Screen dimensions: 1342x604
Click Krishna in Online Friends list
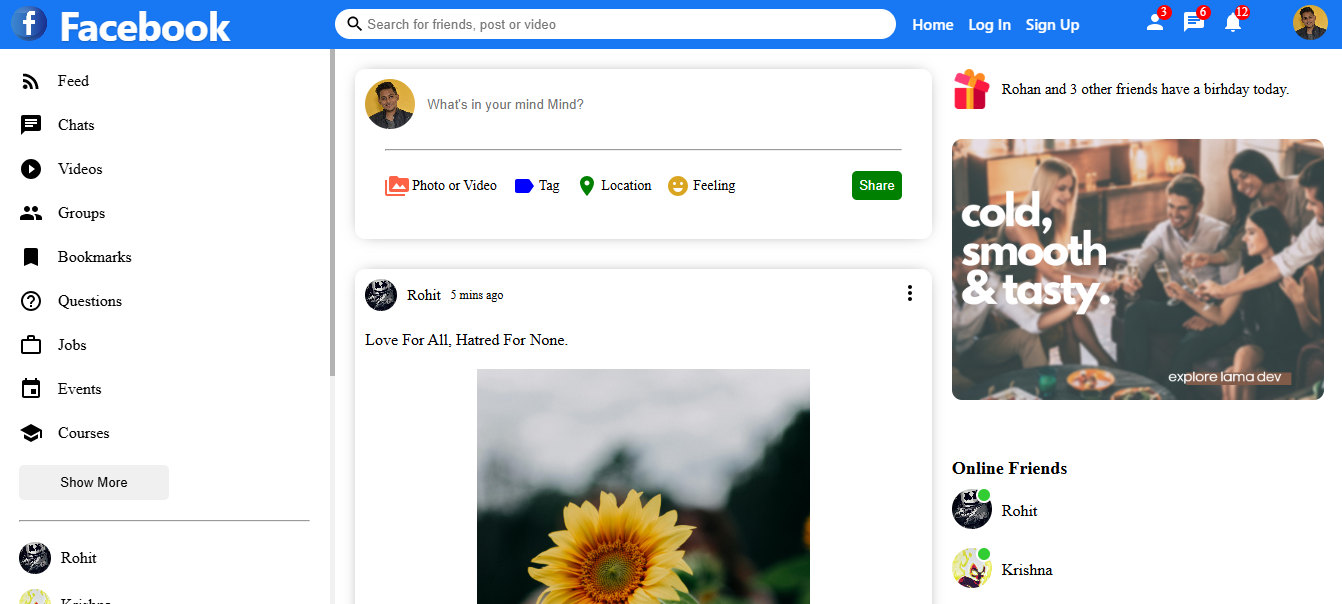coord(1027,570)
